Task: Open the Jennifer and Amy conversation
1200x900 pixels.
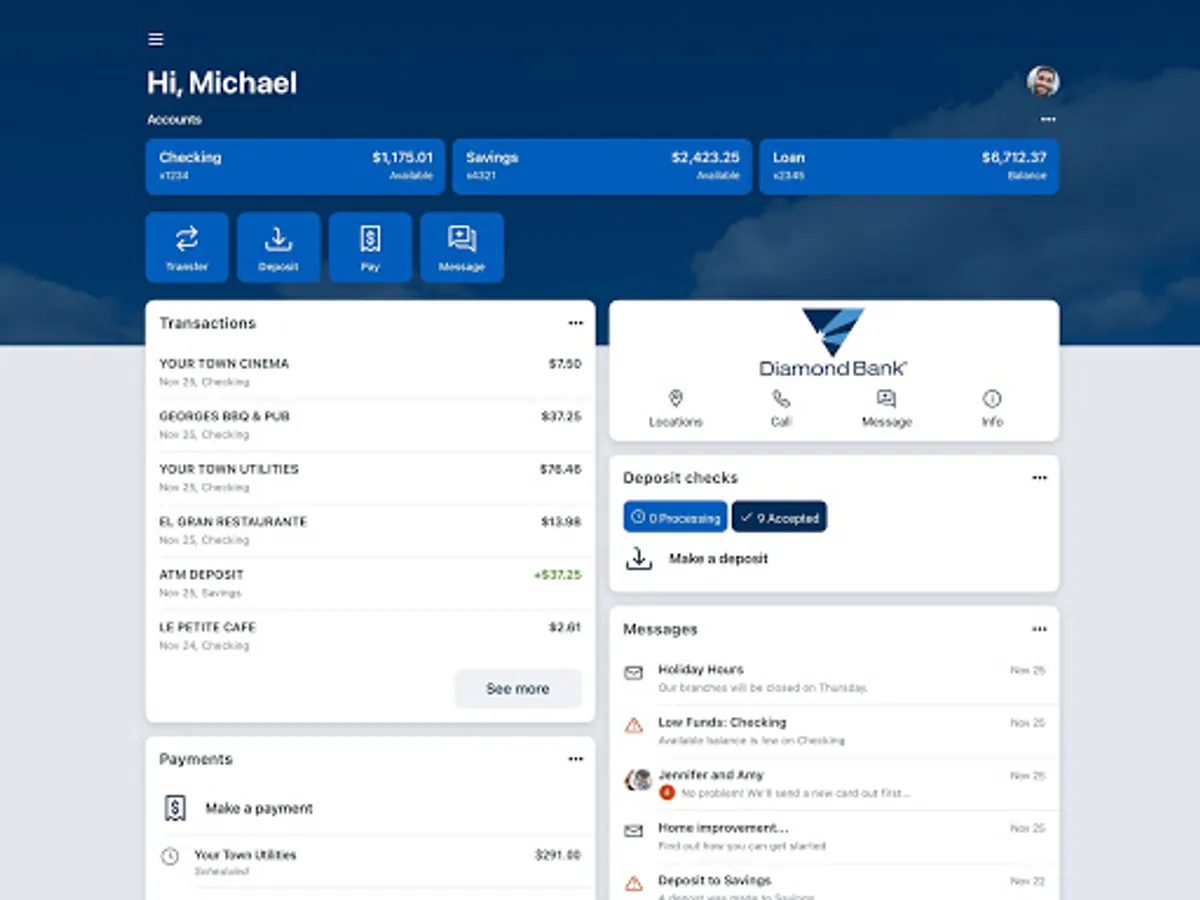Action: [x=834, y=783]
